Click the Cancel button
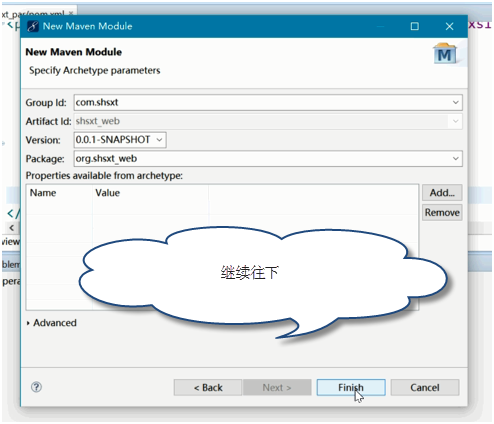The width and height of the screenshot is (494, 424). [x=425, y=387]
